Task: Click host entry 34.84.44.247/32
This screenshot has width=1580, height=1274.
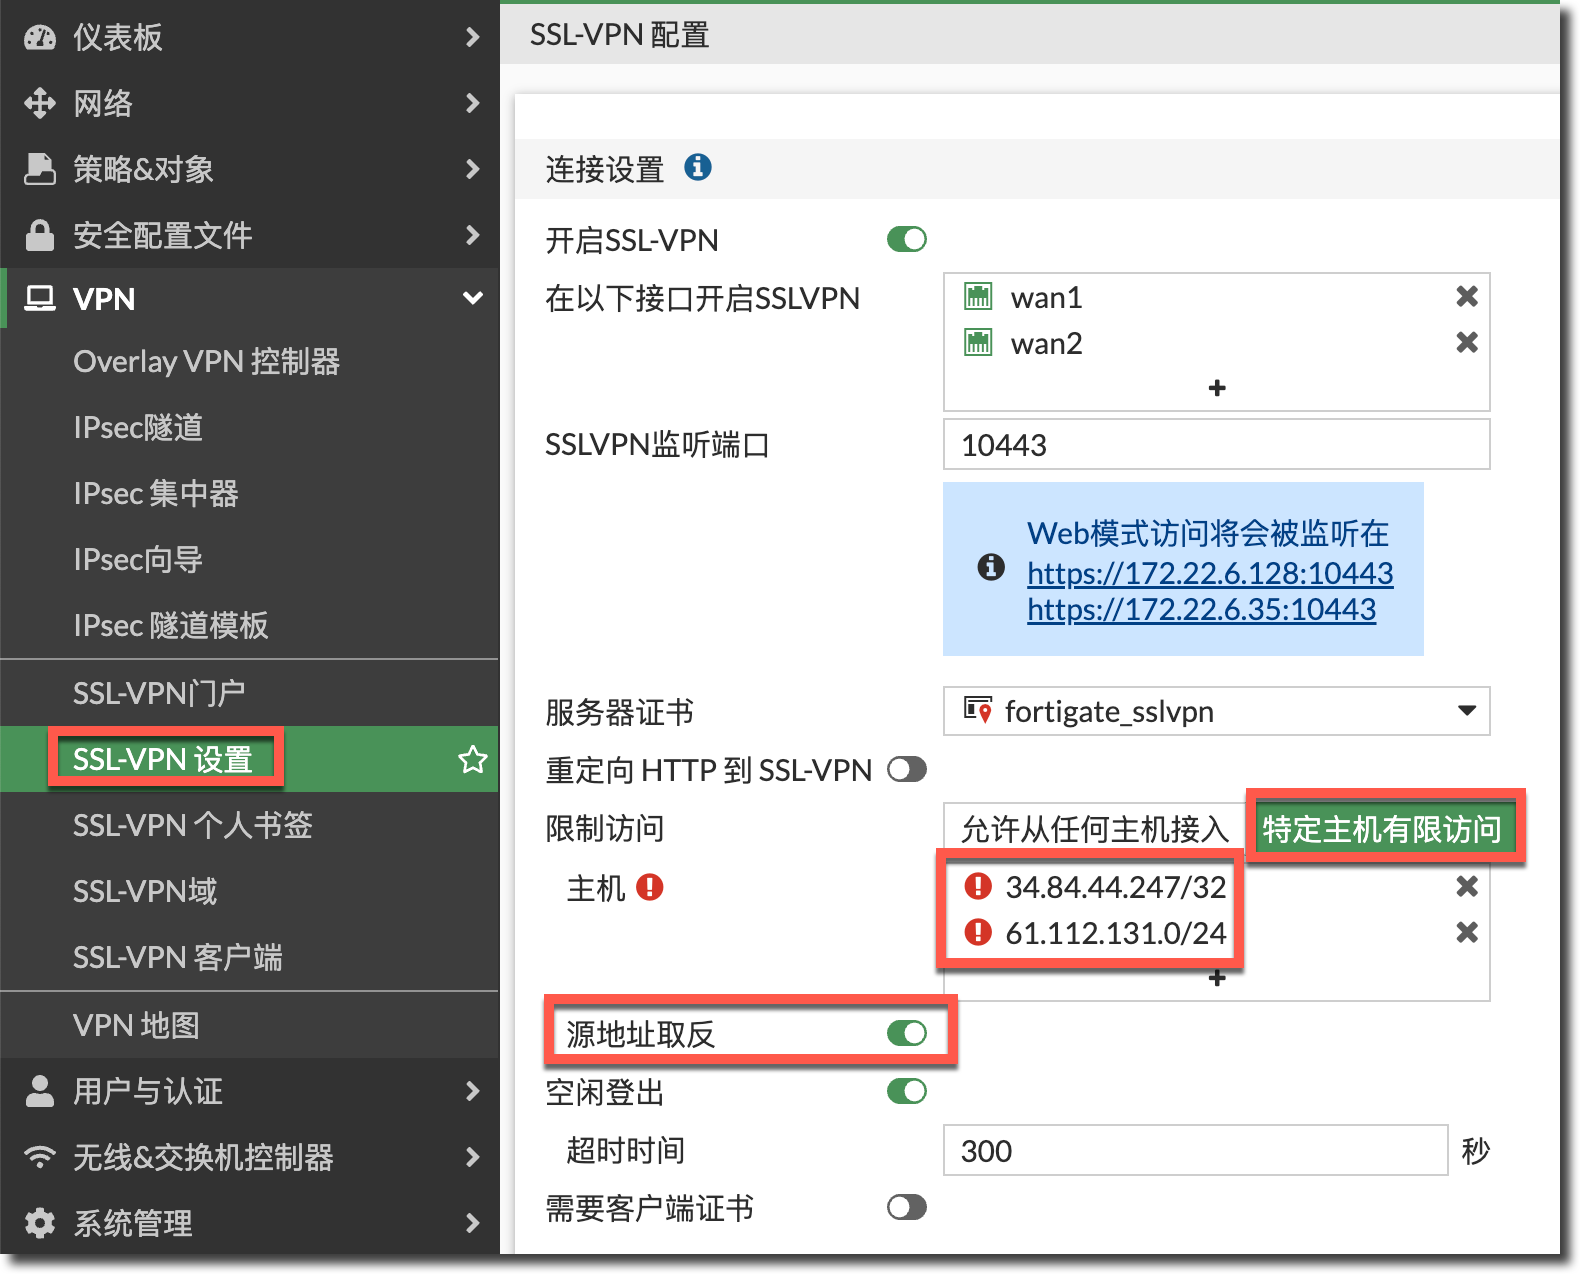Action: click(1116, 886)
